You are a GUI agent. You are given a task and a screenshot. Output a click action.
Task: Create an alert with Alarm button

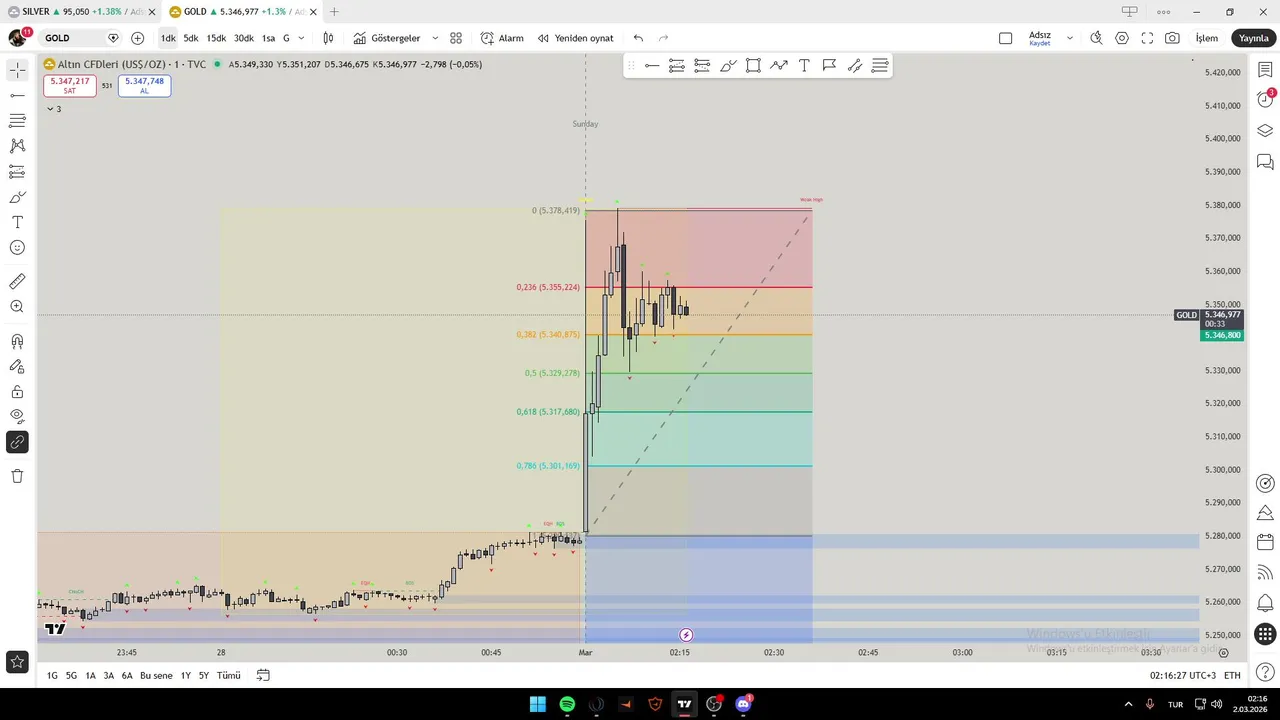pyautogui.click(x=502, y=38)
